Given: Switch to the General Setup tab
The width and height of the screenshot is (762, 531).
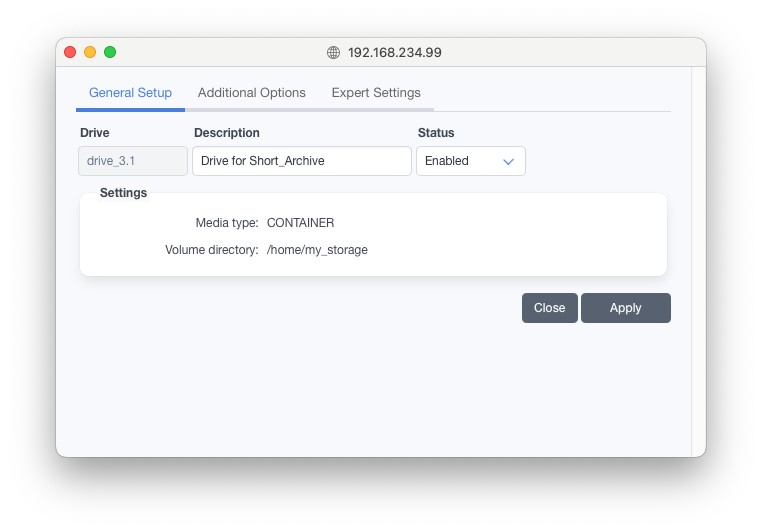Looking at the screenshot, I should click(130, 93).
